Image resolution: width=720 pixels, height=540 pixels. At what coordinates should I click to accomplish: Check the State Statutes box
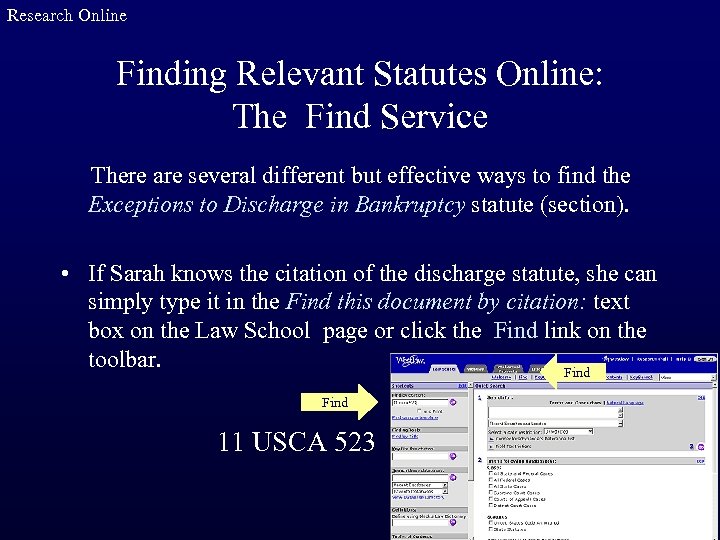(x=491, y=529)
